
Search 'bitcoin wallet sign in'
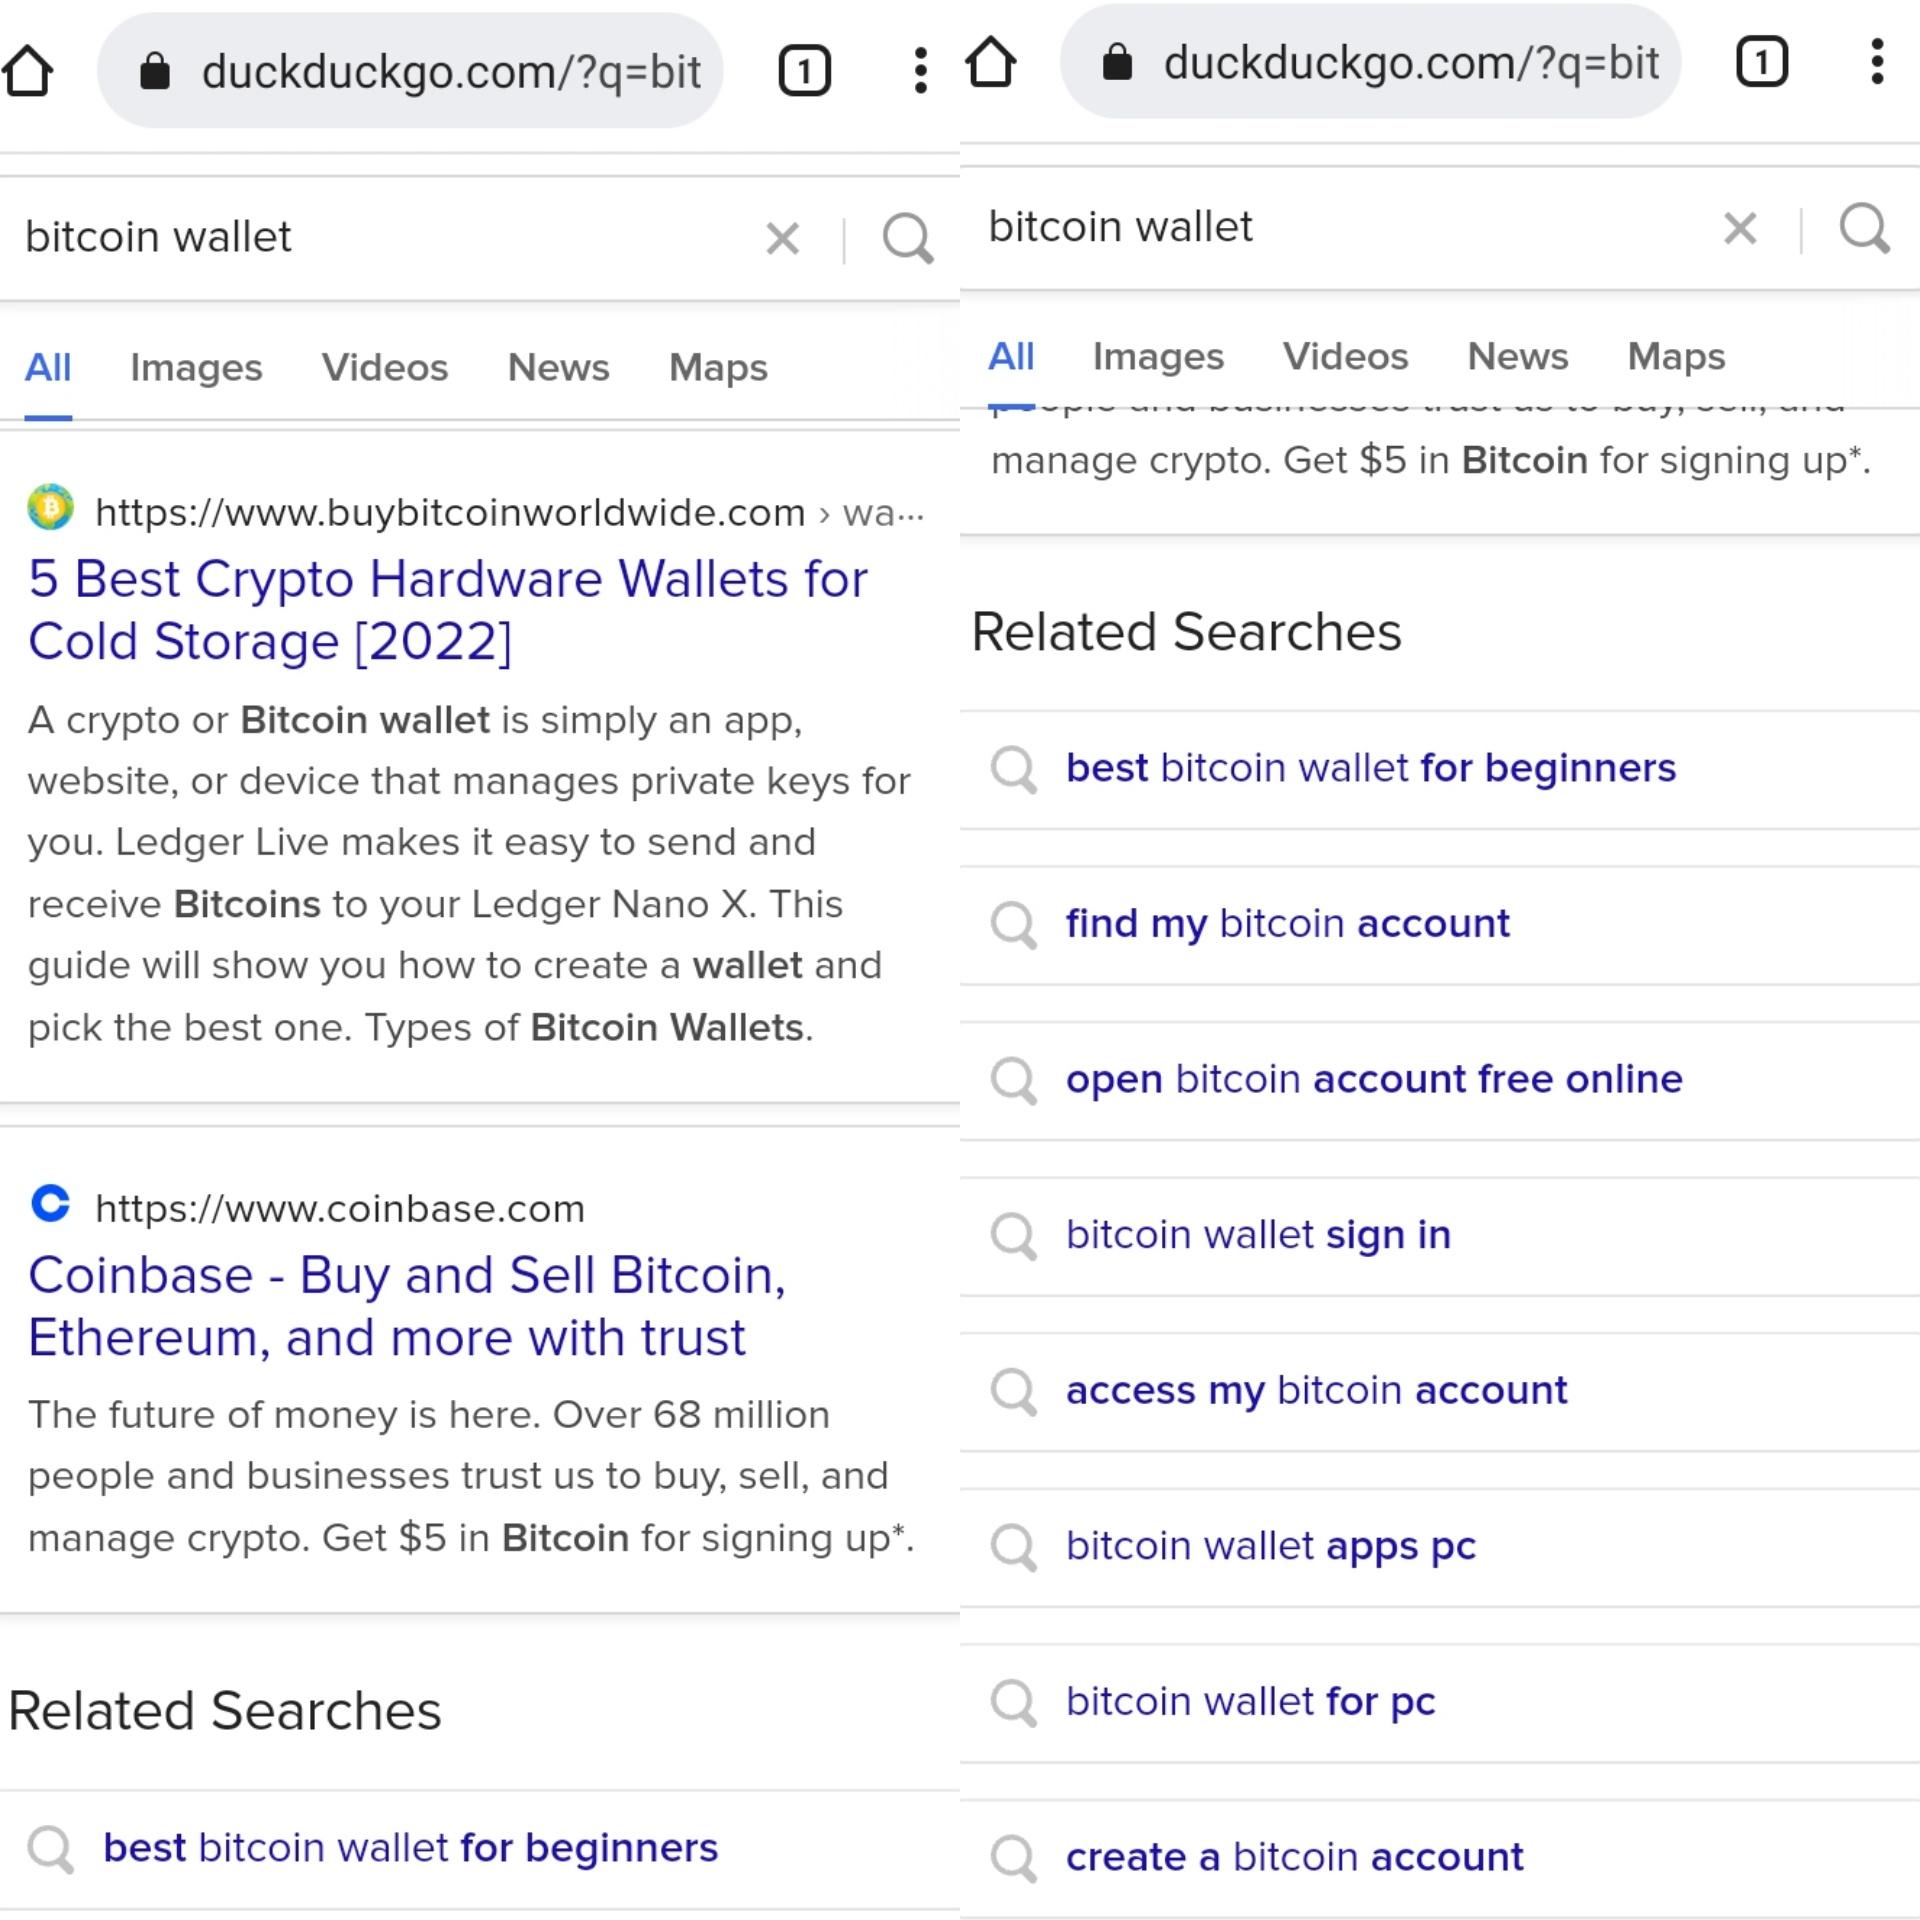click(1258, 1236)
